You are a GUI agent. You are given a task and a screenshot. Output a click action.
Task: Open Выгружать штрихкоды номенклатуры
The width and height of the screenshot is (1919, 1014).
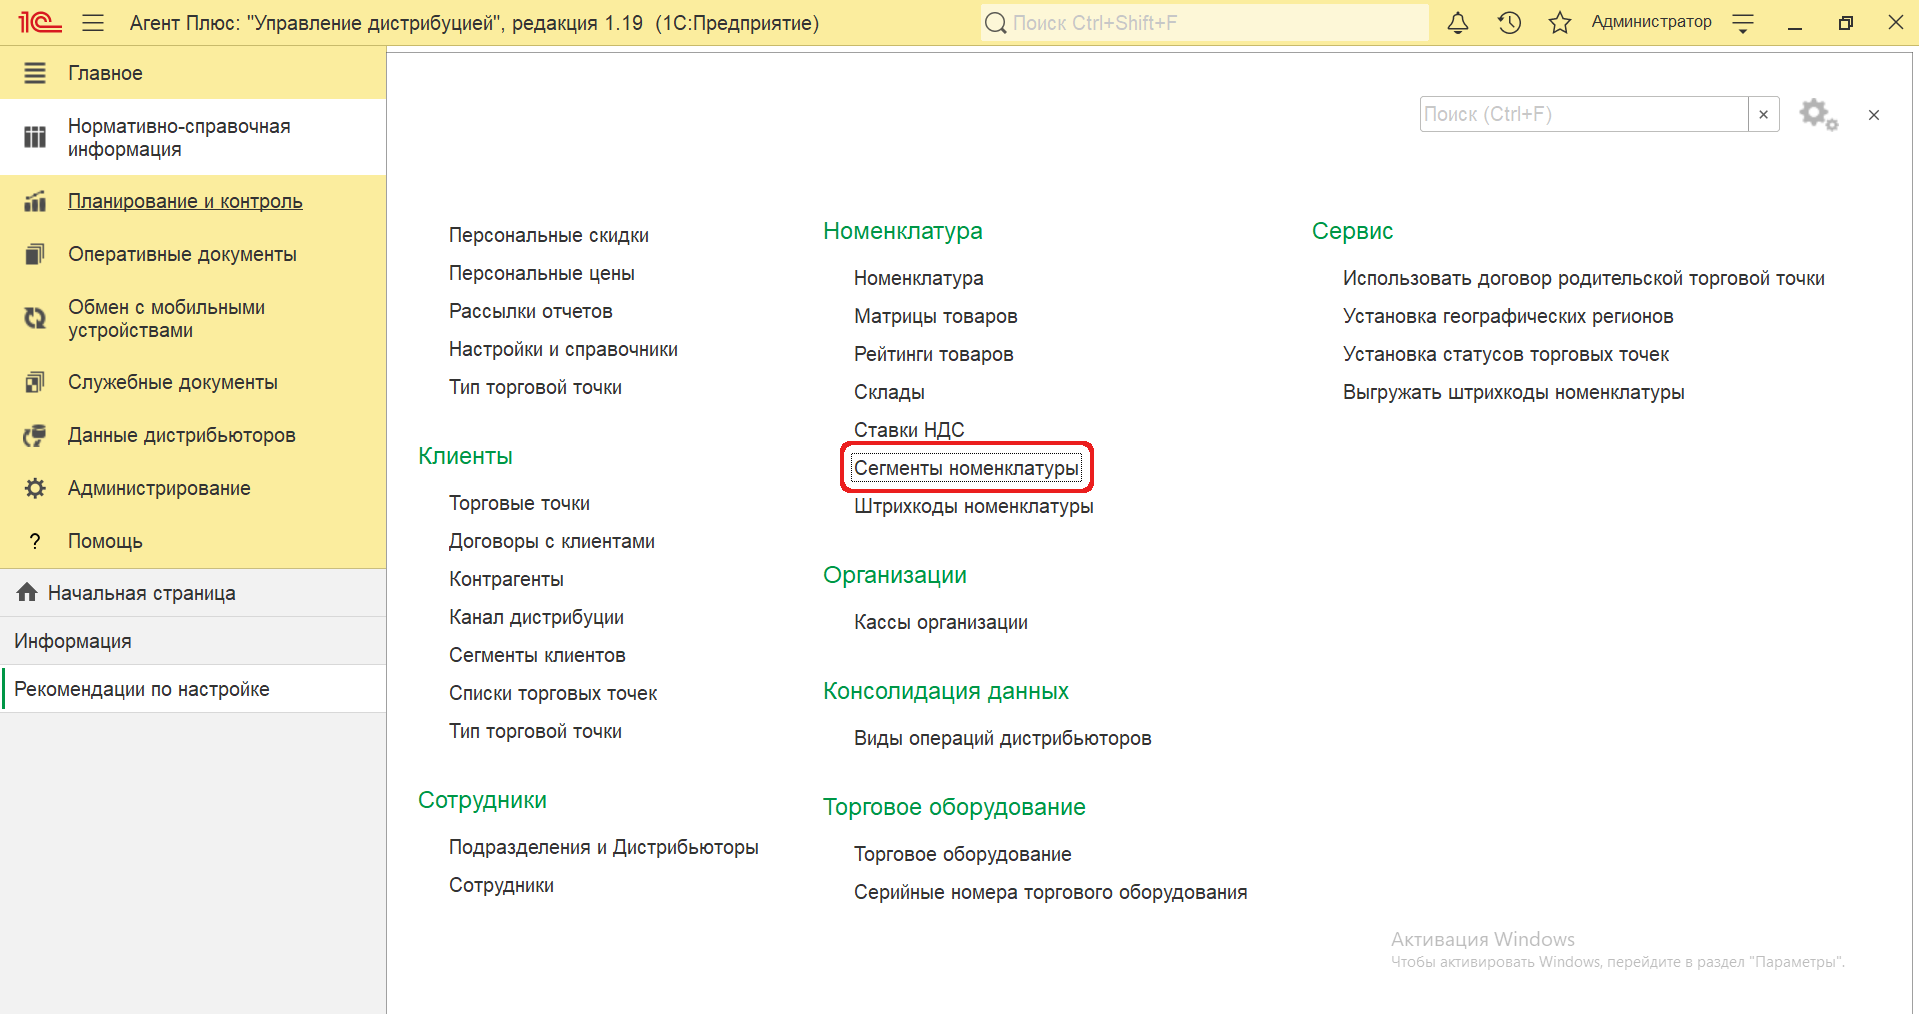pos(1514,392)
